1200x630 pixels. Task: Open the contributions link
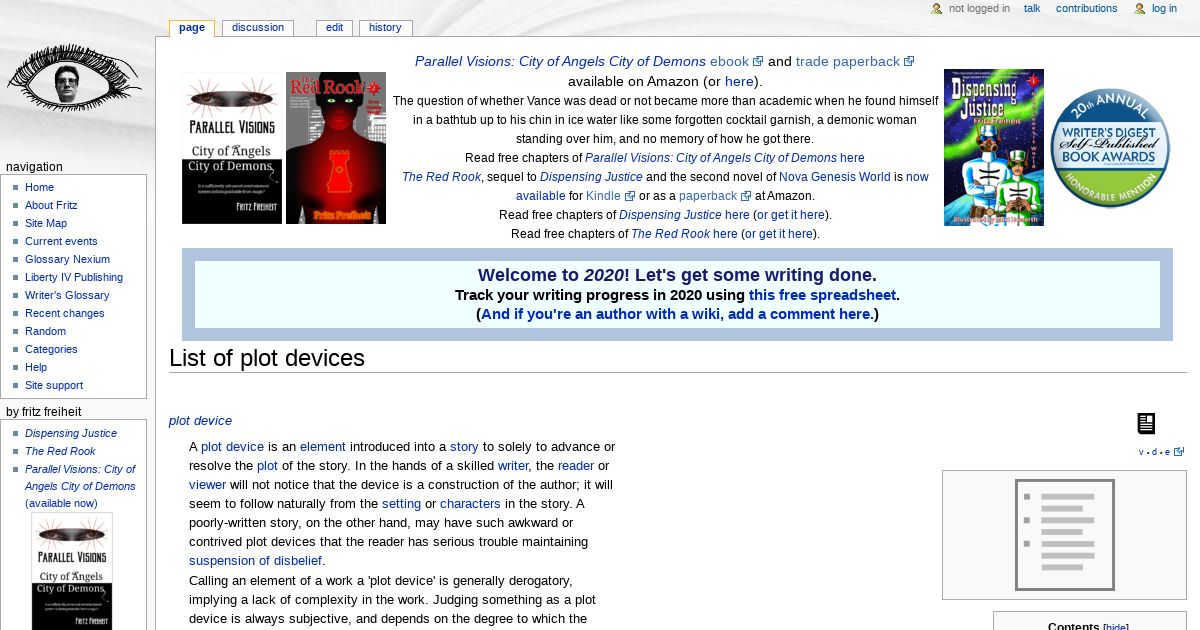1086,8
